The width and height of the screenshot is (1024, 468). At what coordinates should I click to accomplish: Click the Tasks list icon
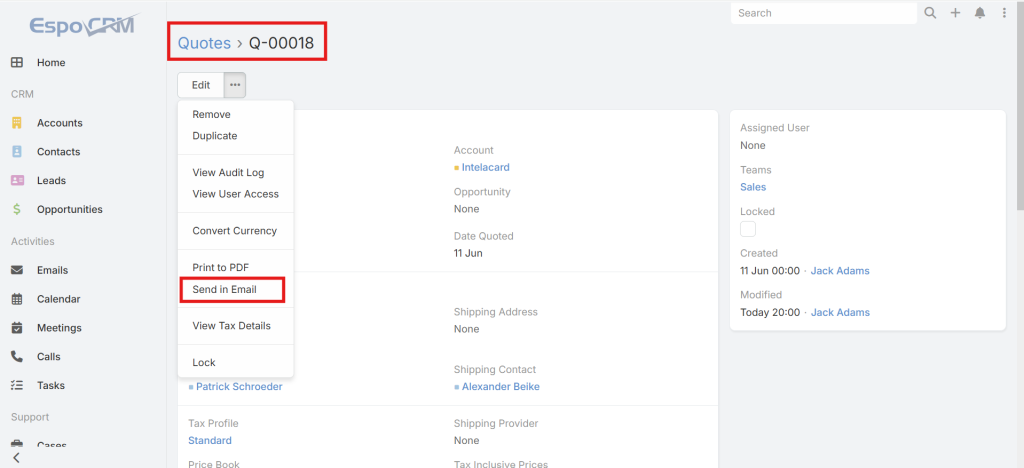17,385
